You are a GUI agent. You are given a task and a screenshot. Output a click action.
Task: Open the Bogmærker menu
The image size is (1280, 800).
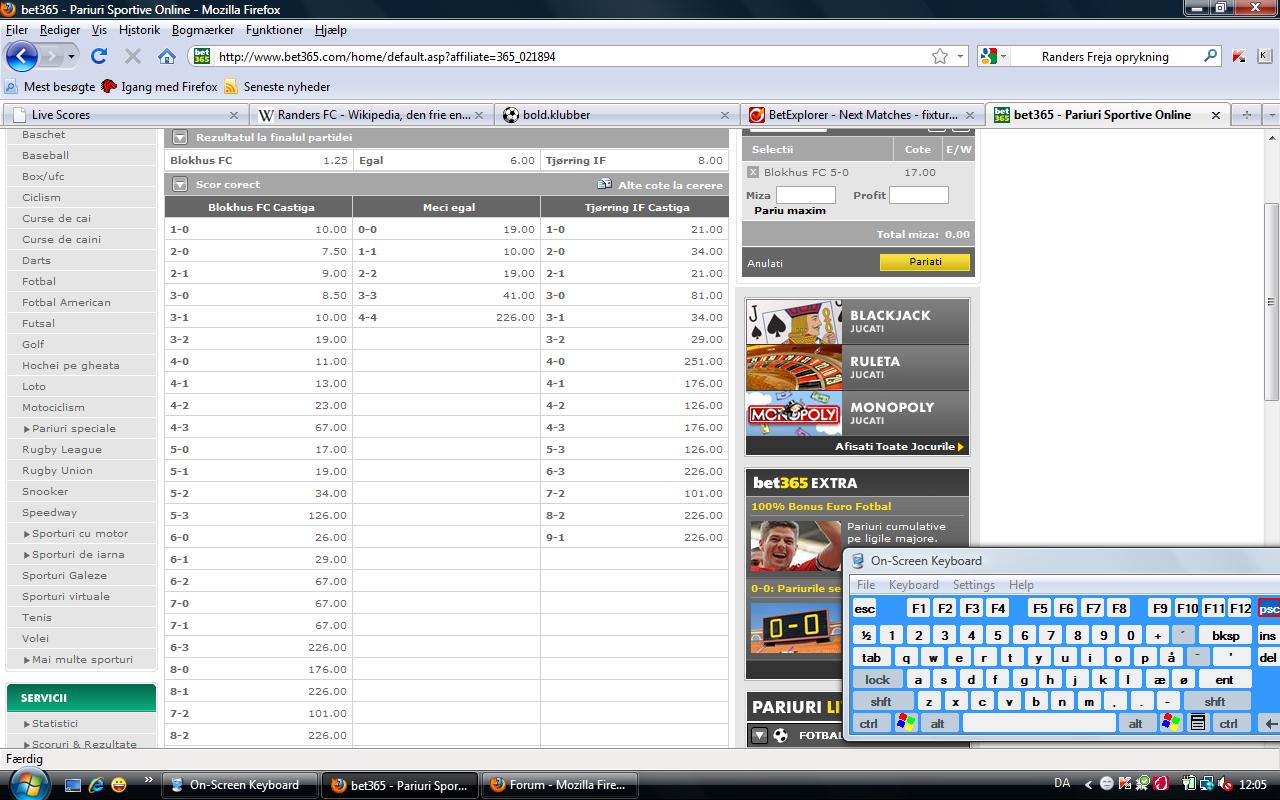point(203,30)
